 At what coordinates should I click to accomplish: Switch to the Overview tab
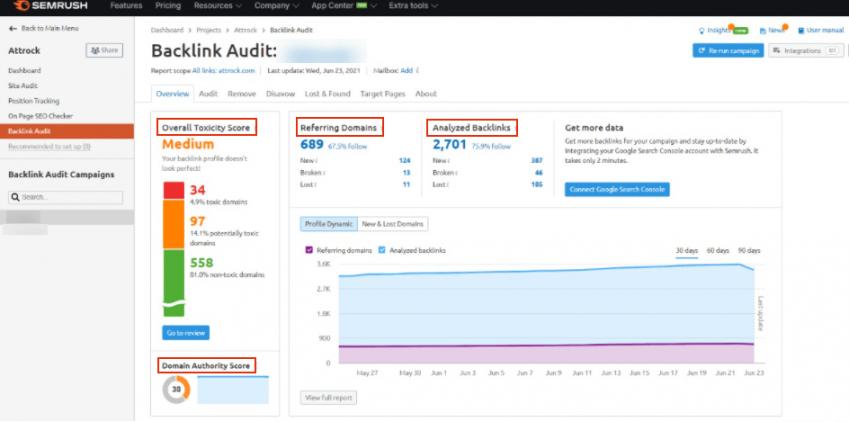tap(172, 94)
